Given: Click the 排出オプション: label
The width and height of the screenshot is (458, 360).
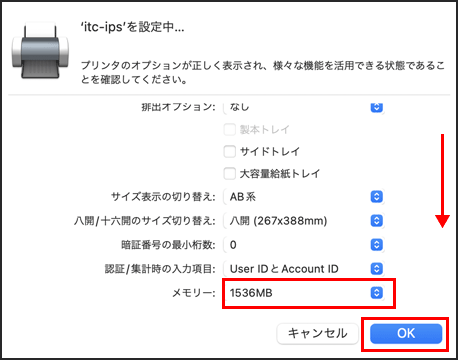Looking at the screenshot, I should coord(178,107).
